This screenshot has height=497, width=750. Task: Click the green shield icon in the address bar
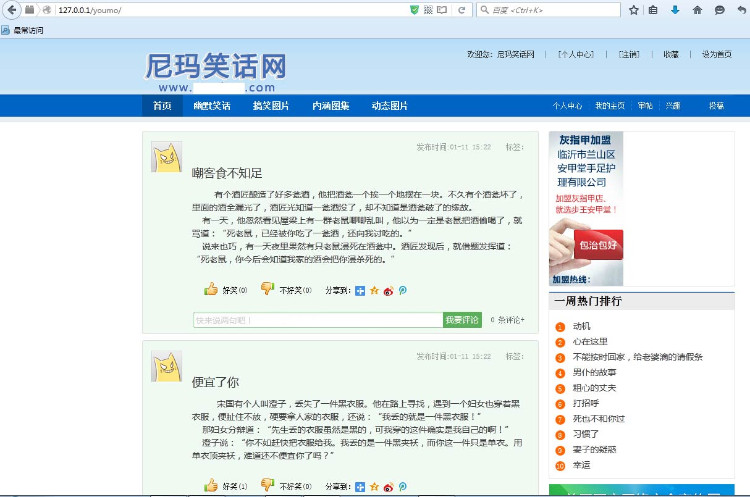[415, 10]
